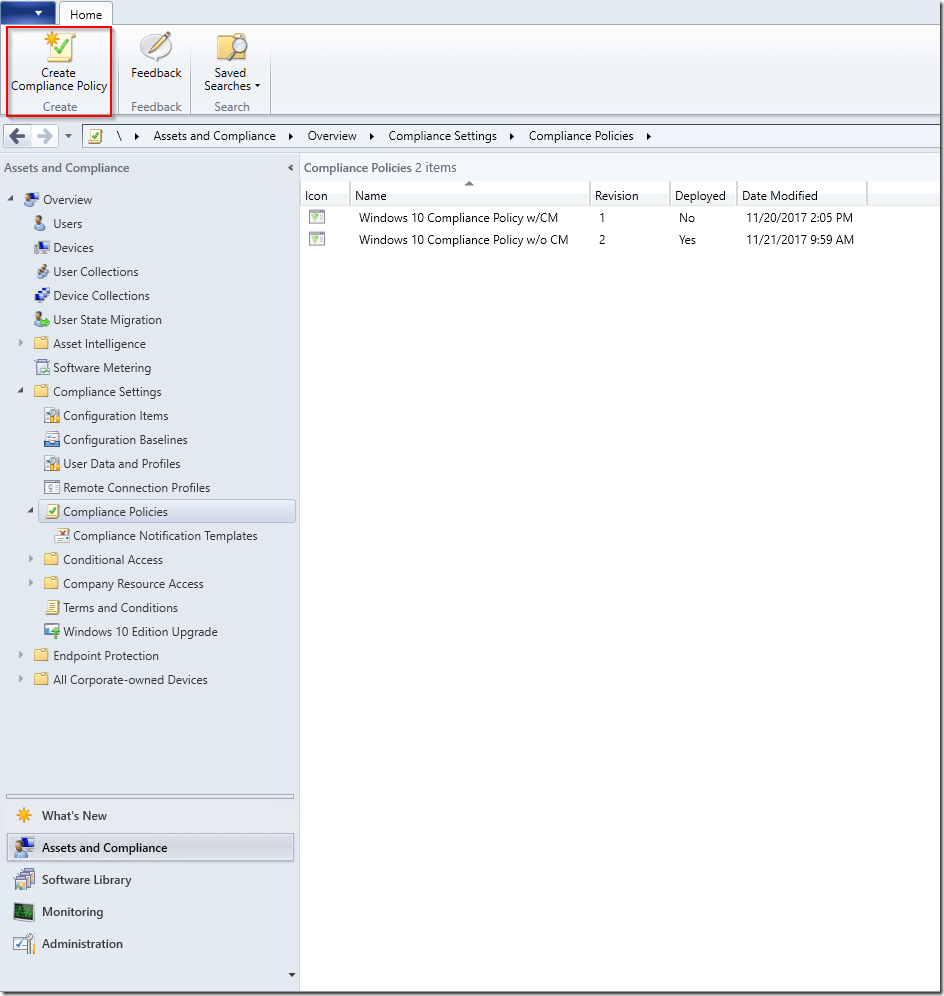The image size is (944, 996).
Task: Click the back navigation arrow
Action: point(18,136)
